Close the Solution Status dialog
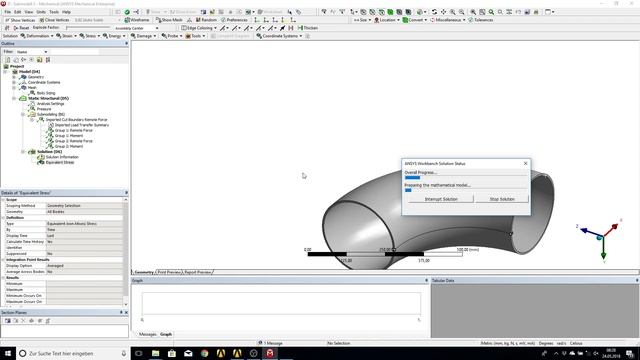640x360 pixels. pyautogui.click(x=525, y=163)
